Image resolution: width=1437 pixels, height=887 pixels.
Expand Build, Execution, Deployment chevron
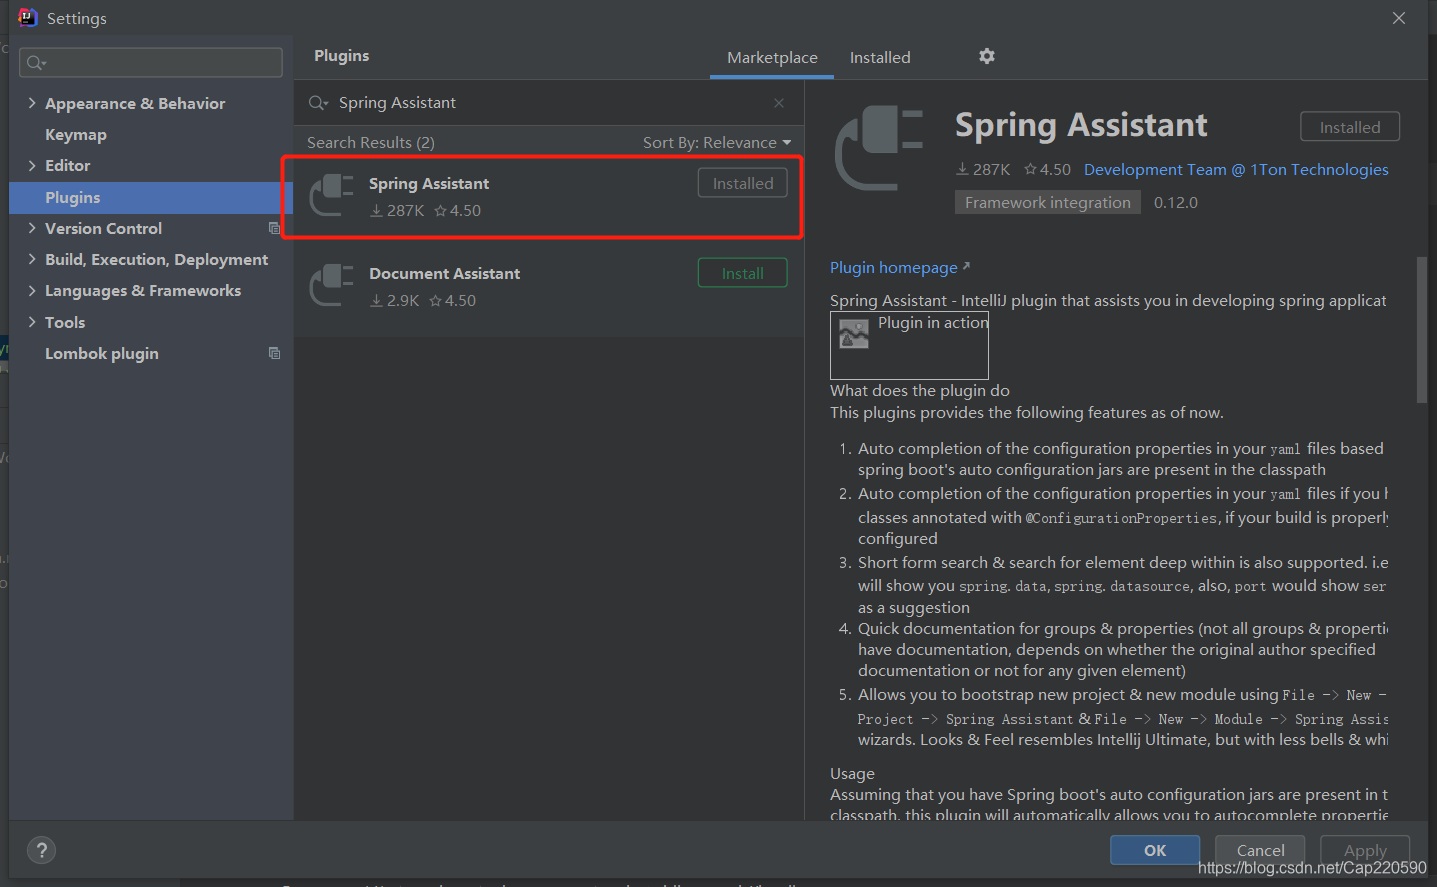tap(32, 259)
